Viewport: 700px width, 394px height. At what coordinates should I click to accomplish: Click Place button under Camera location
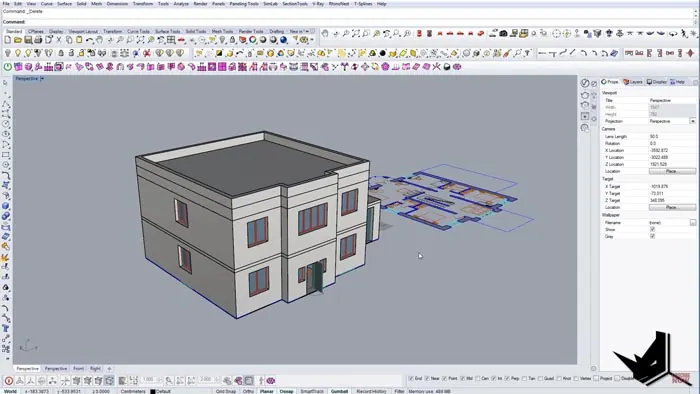pos(672,171)
